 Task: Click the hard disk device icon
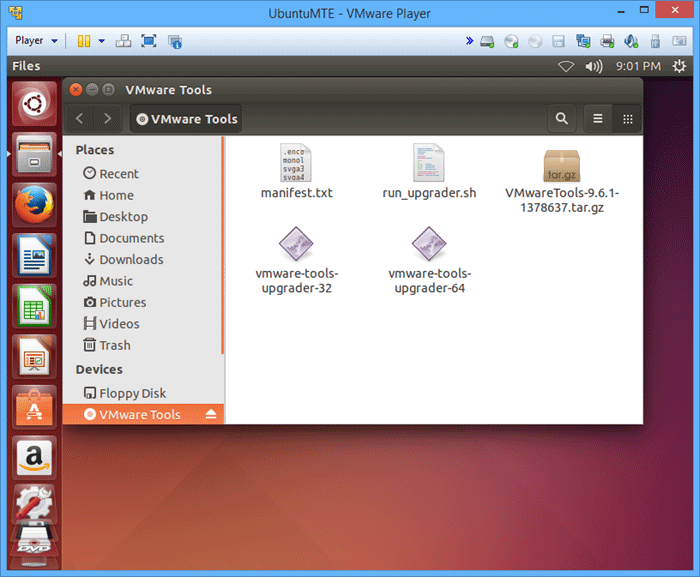point(487,42)
